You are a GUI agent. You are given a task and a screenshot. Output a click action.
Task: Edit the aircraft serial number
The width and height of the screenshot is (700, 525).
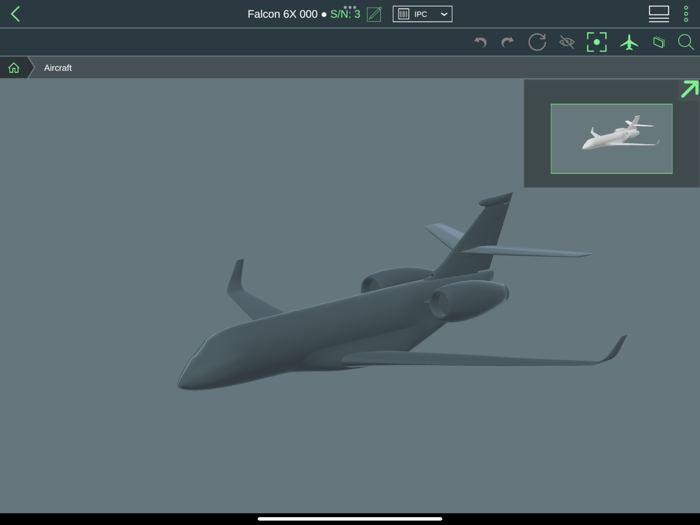[x=374, y=14]
